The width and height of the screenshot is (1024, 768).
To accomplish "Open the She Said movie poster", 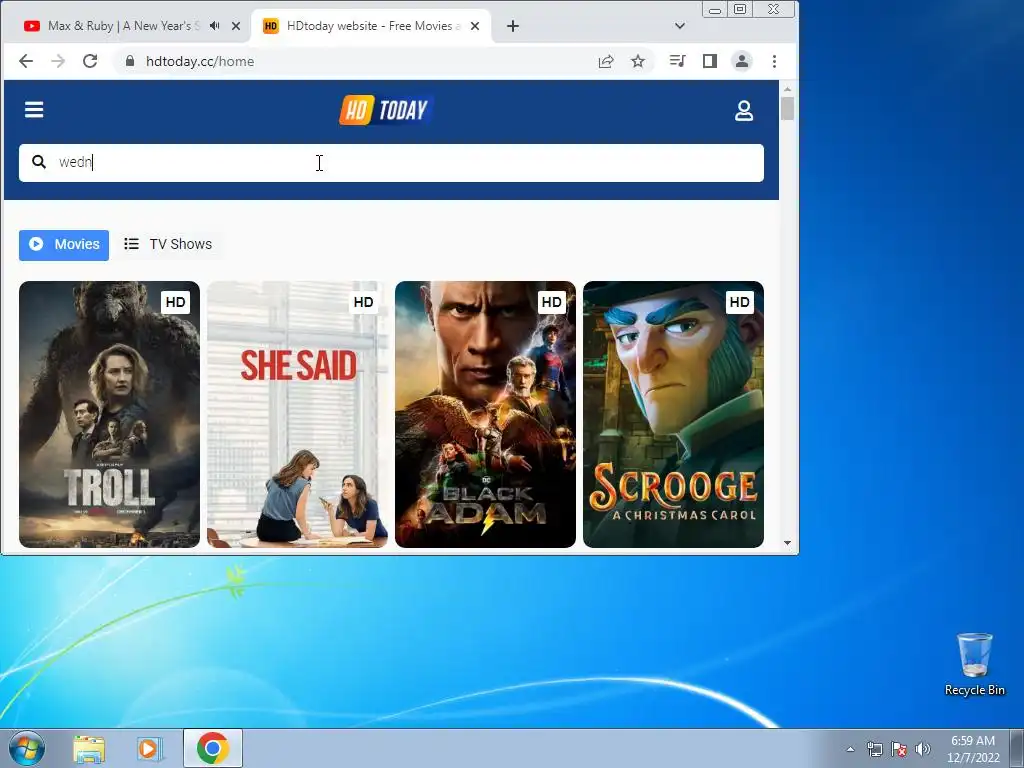I will click(x=297, y=414).
